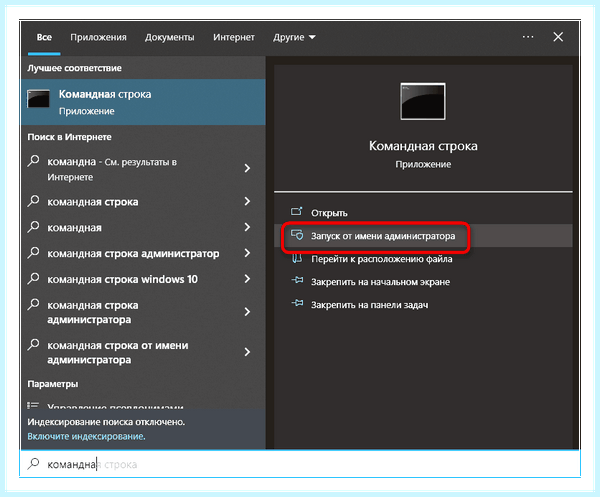Viewport: 600px width, 497px height.
Task: Click search icon beside 'командная' suggestion
Action: pos(33,227)
